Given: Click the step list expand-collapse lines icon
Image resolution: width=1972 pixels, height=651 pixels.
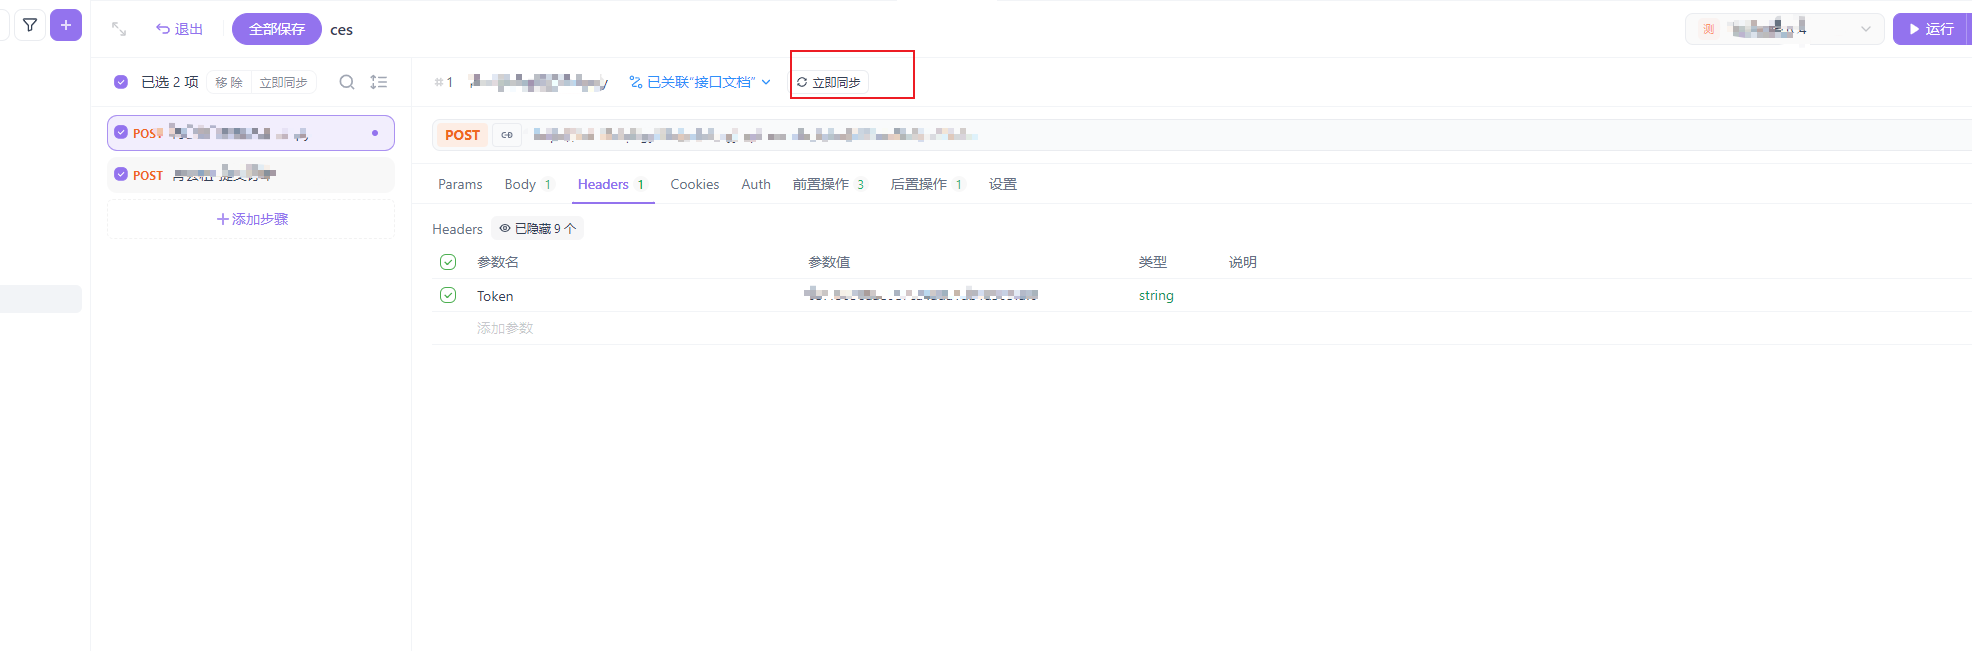Looking at the screenshot, I should pos(379,82).
